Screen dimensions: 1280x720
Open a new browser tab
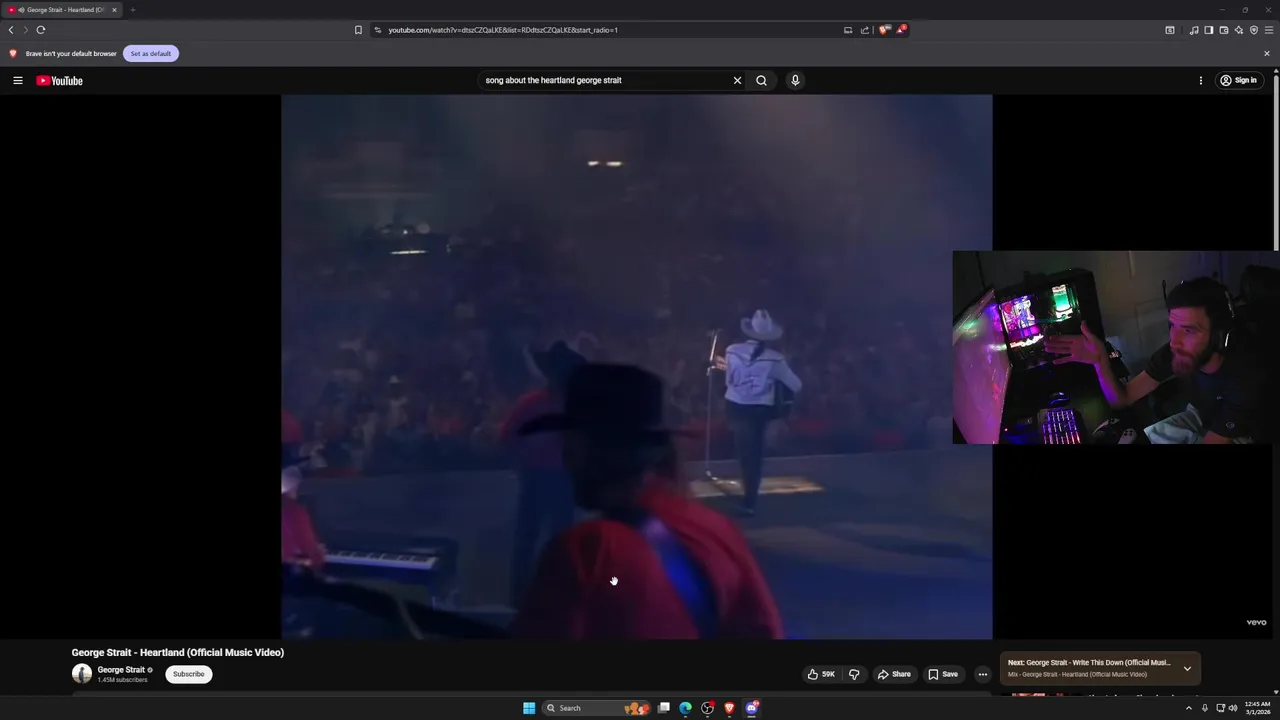coord(132,10)
